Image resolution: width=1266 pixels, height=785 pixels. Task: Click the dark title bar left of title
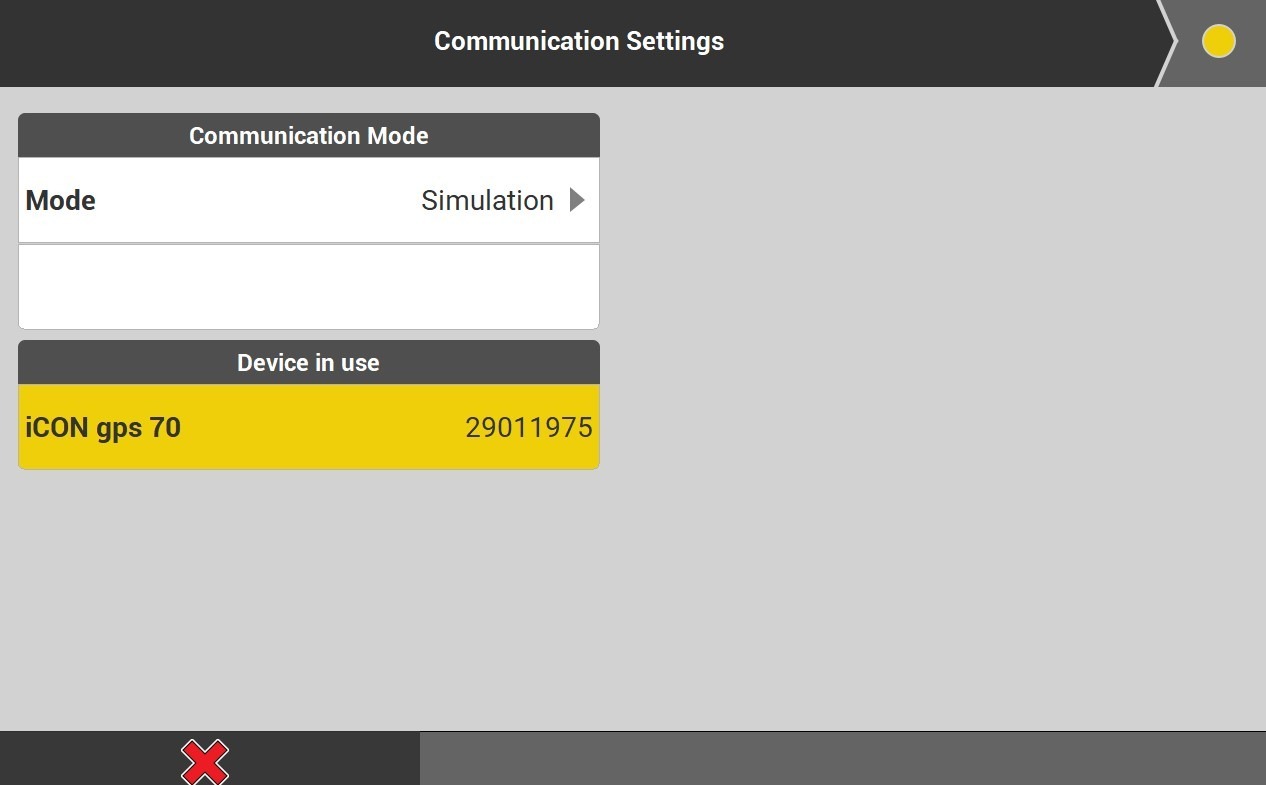click(200, 42)
